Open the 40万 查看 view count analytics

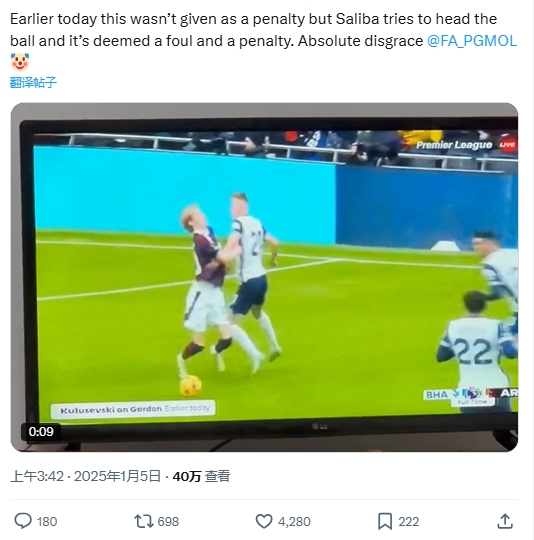[x=201, y=476]
